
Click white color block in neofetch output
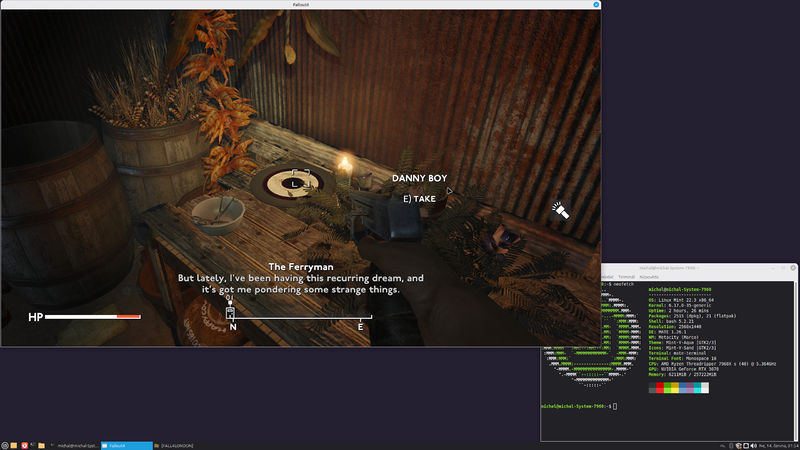coord(705,388)
